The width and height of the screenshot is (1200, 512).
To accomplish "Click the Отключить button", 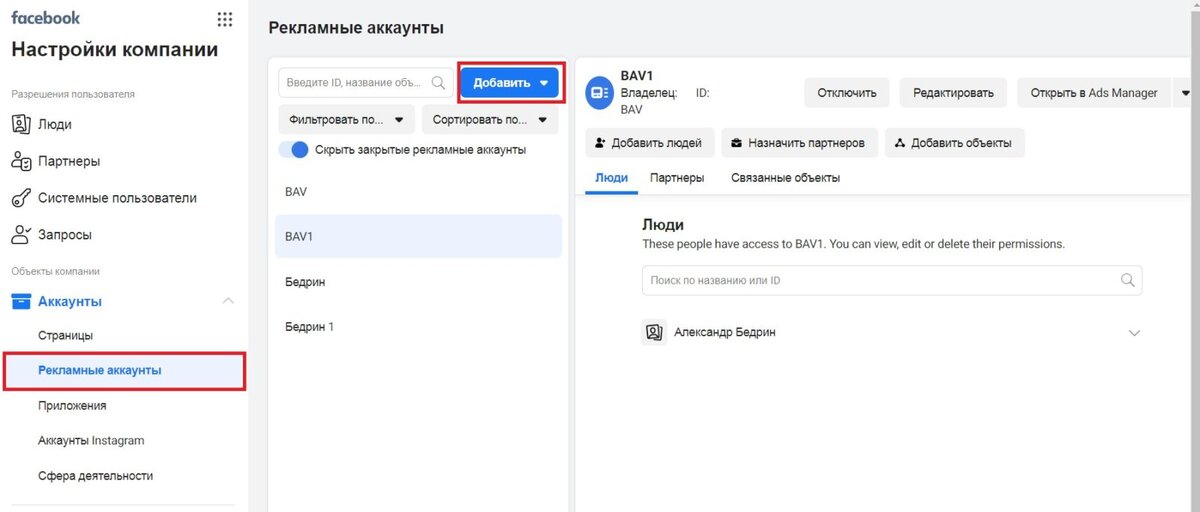I will pyautogui.click(x=847, y=93).
